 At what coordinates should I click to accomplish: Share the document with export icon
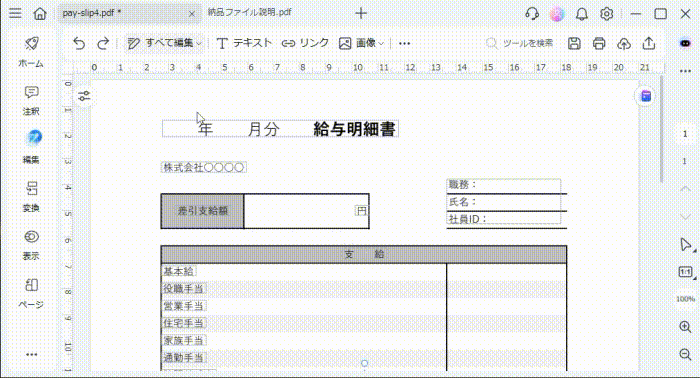pos(649,43)
